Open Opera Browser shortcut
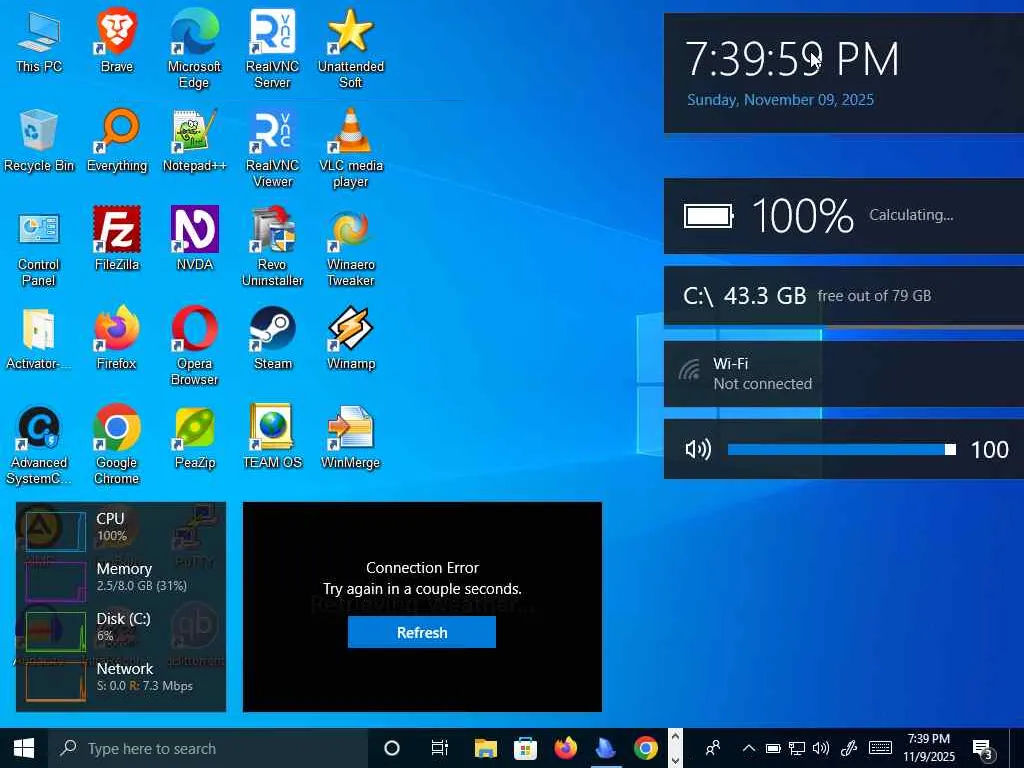Viewport: 1024px width, 768px height. [x=194, y=347]
